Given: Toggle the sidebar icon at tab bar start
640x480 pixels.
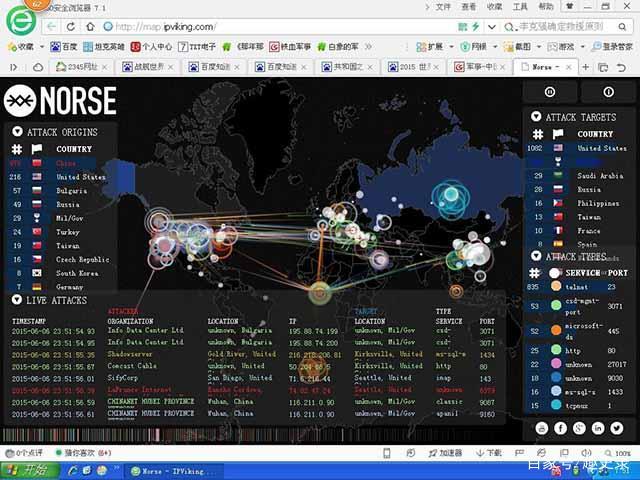Looking at the screenshot, I should 13,67.
